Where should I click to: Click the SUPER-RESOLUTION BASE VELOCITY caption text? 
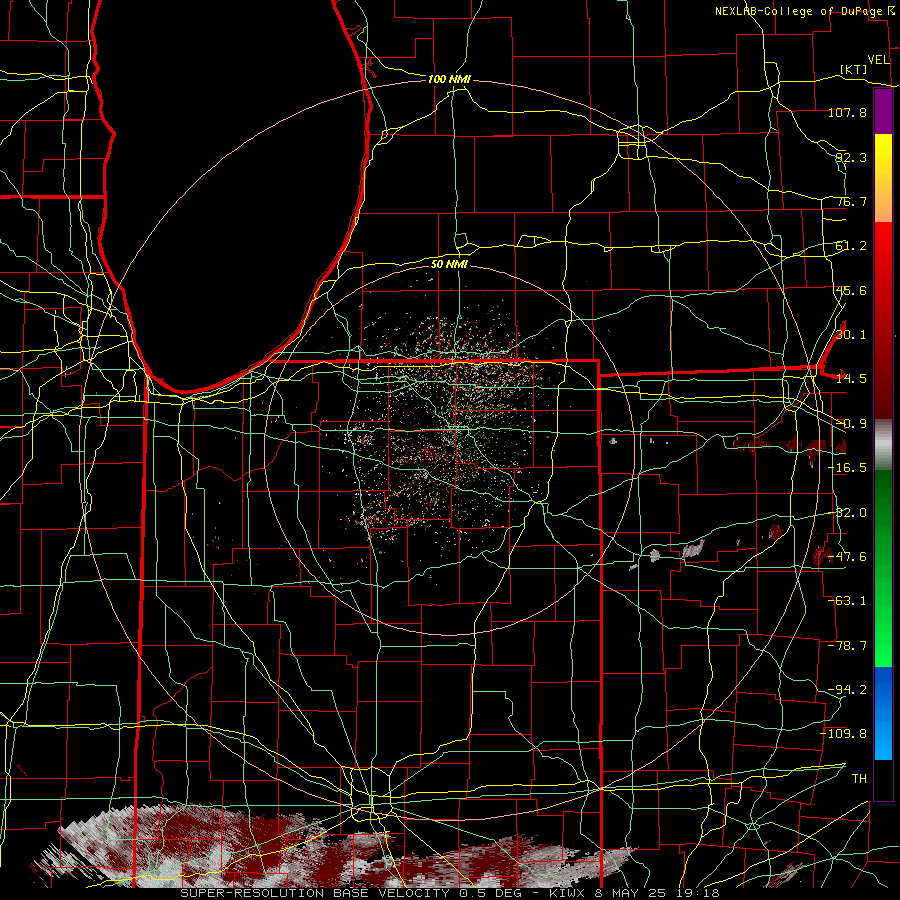317,893
